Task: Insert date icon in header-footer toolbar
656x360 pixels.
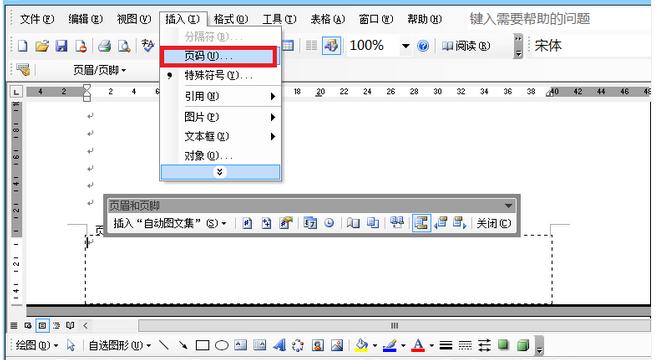Action: (310, 224)
